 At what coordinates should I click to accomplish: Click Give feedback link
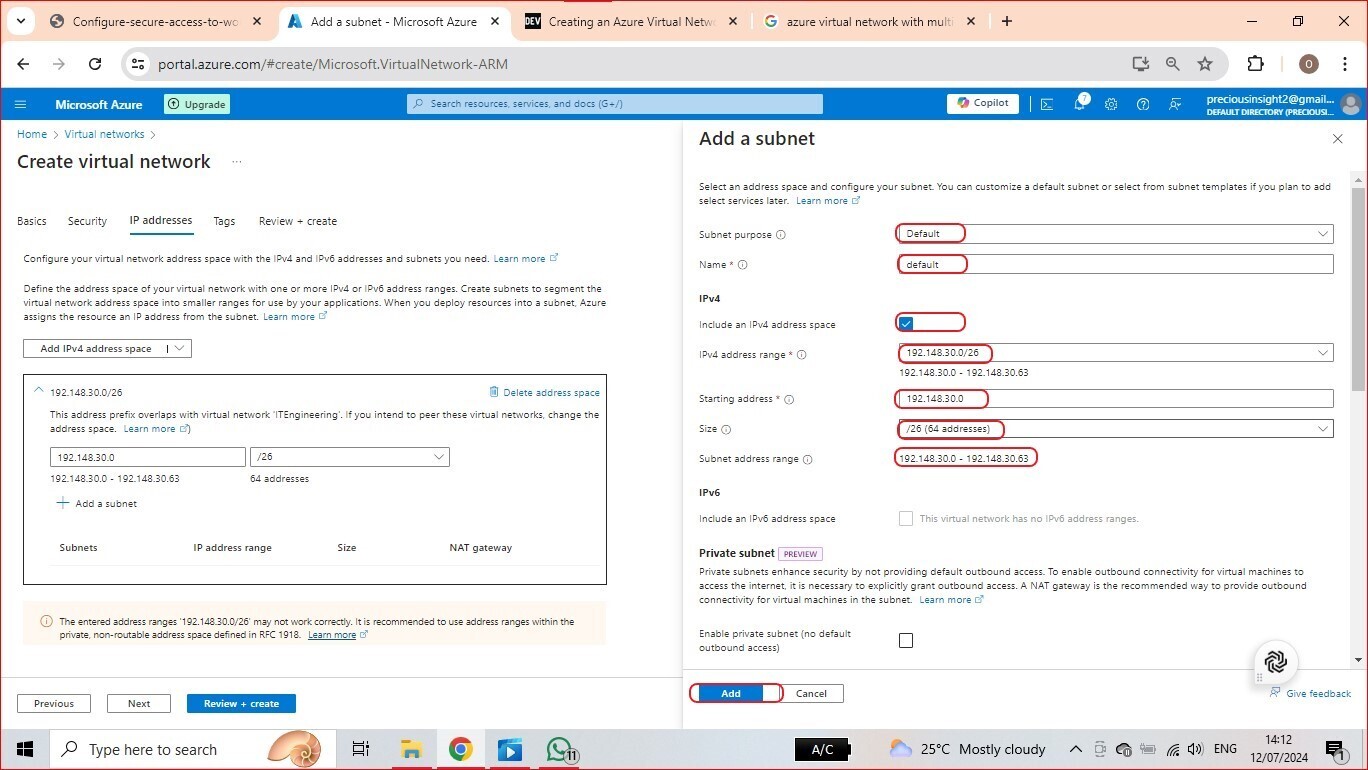[x=1311, y=693]
